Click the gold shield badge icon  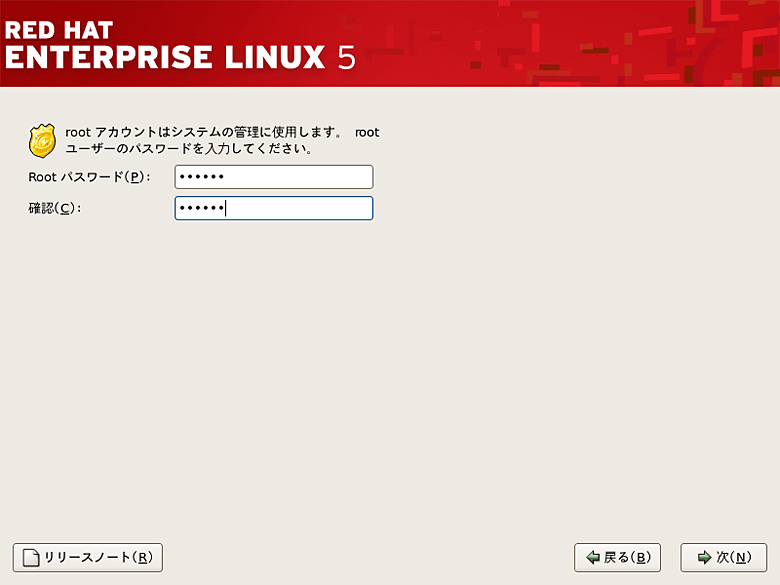(x=42, y=141)
